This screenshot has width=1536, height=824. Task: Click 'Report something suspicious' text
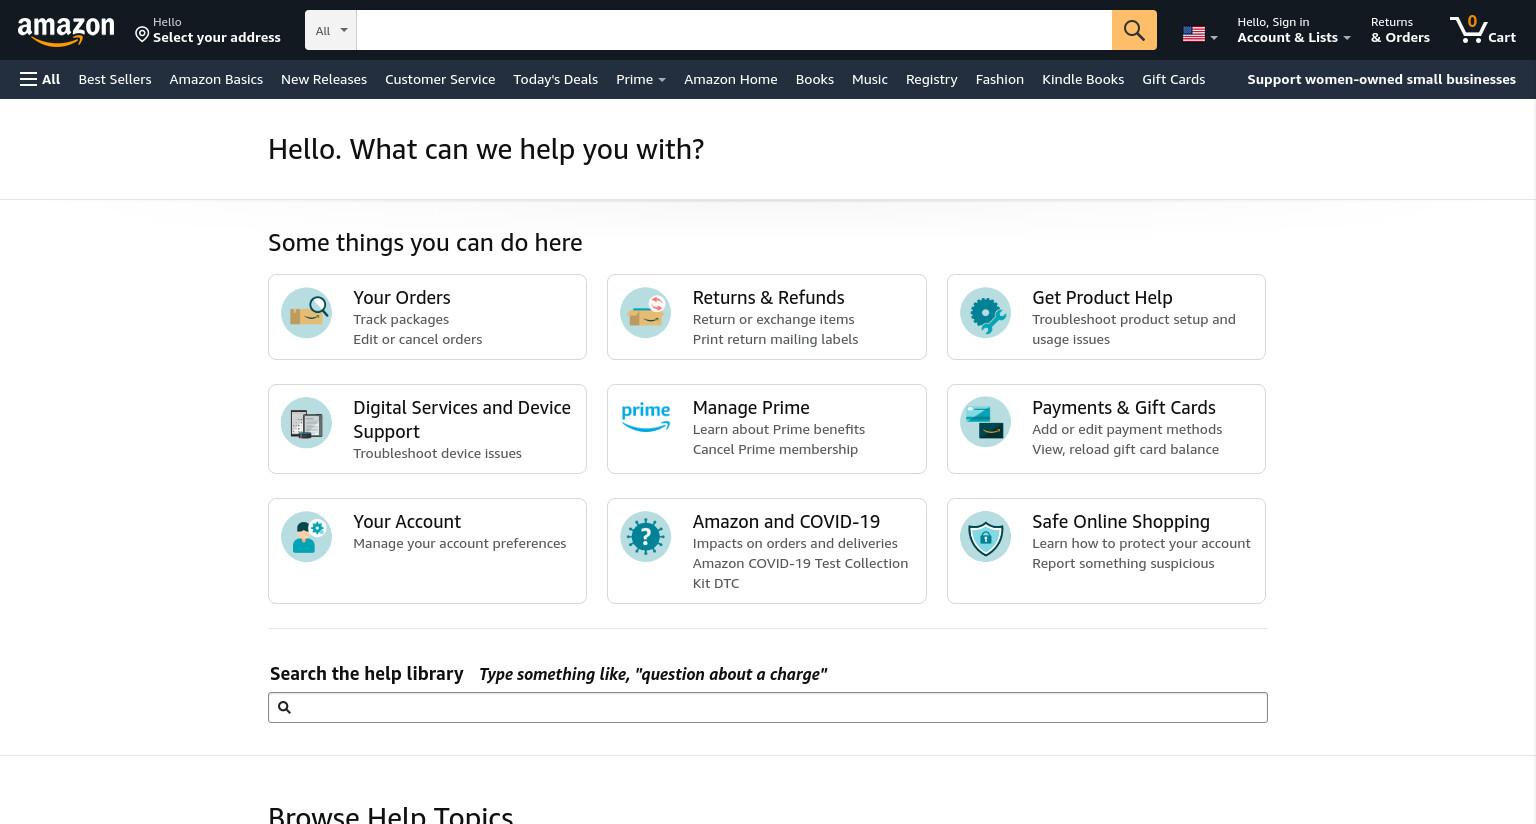(1123, 563)
